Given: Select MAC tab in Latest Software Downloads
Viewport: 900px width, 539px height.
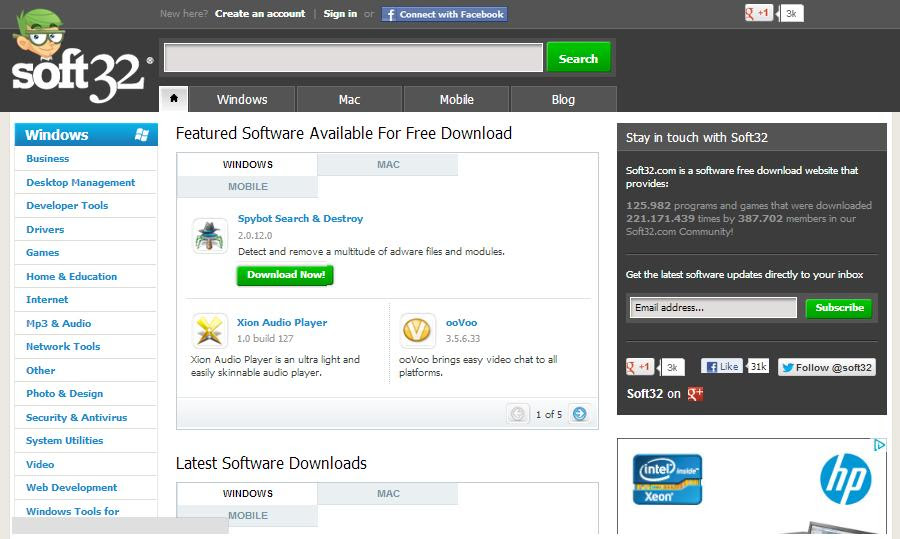Looking at the screenshot, I should click(388, 494).
